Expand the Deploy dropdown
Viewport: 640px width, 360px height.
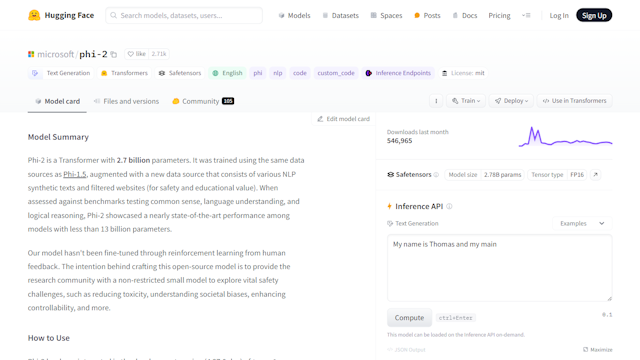tap(511, 101)
